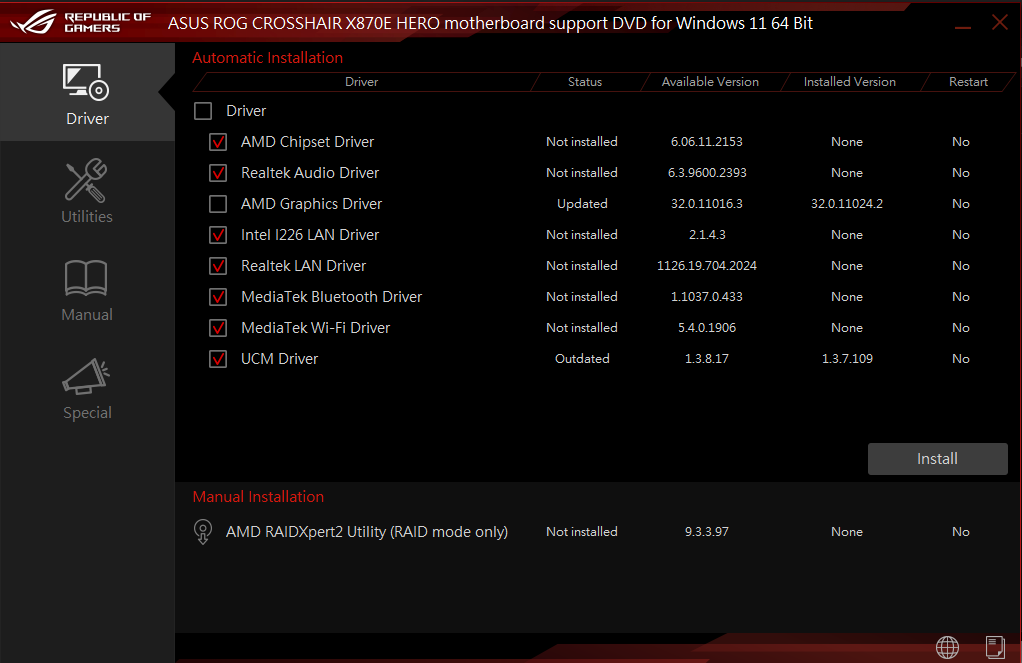This screenshot has width=1022, height=663.
Task: Click Not installed status of AMD Chipset Driver
Action: 581,142
